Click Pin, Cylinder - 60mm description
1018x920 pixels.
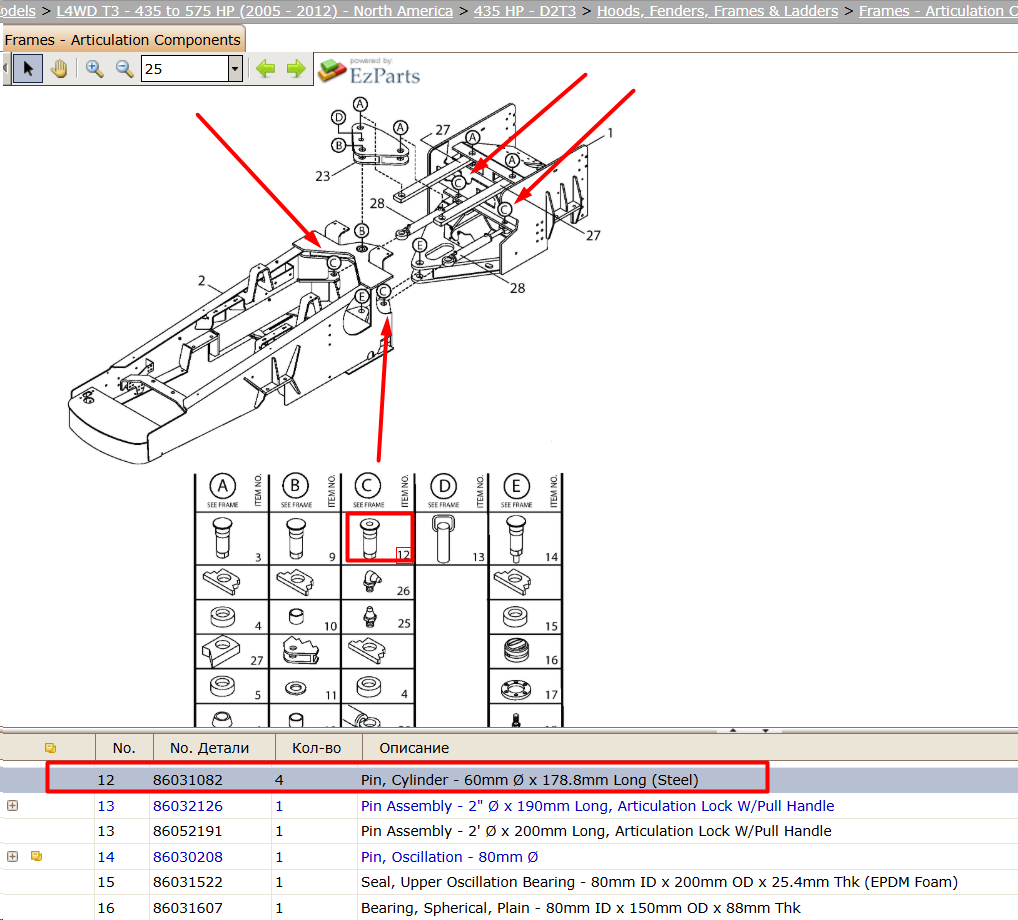(530, 780)
